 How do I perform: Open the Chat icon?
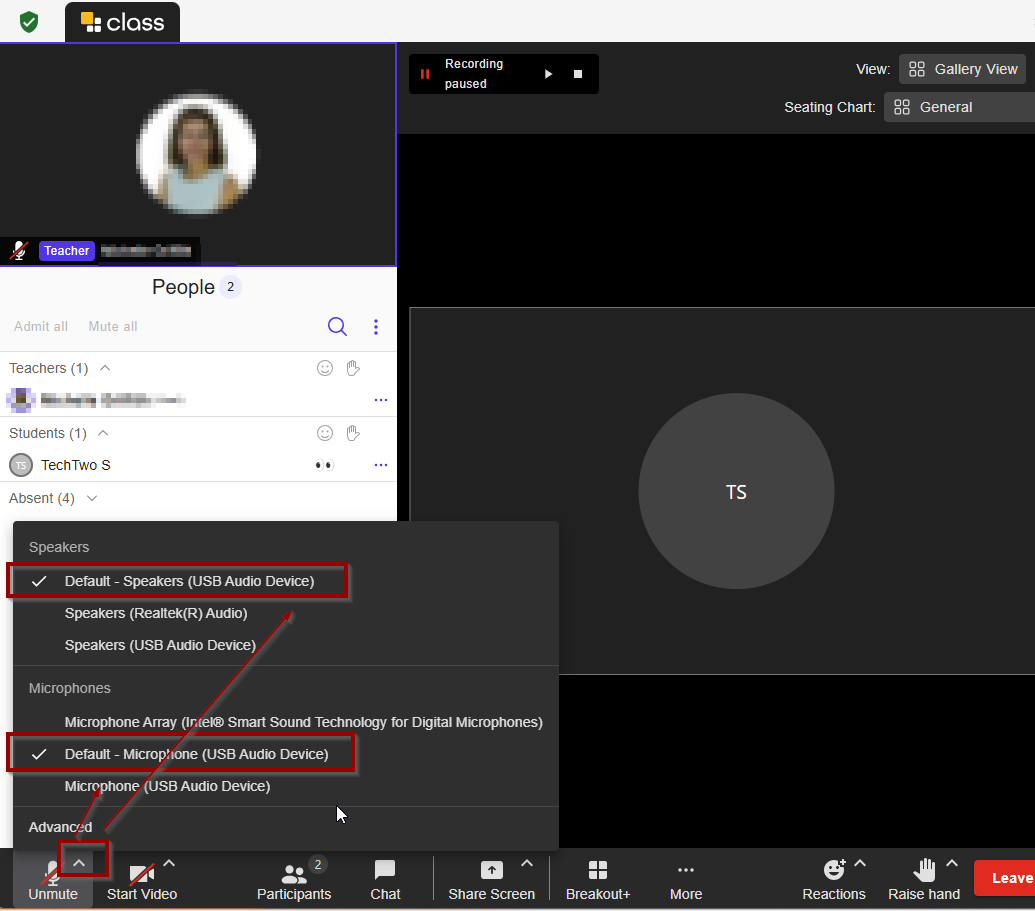(x=385, y=870)
